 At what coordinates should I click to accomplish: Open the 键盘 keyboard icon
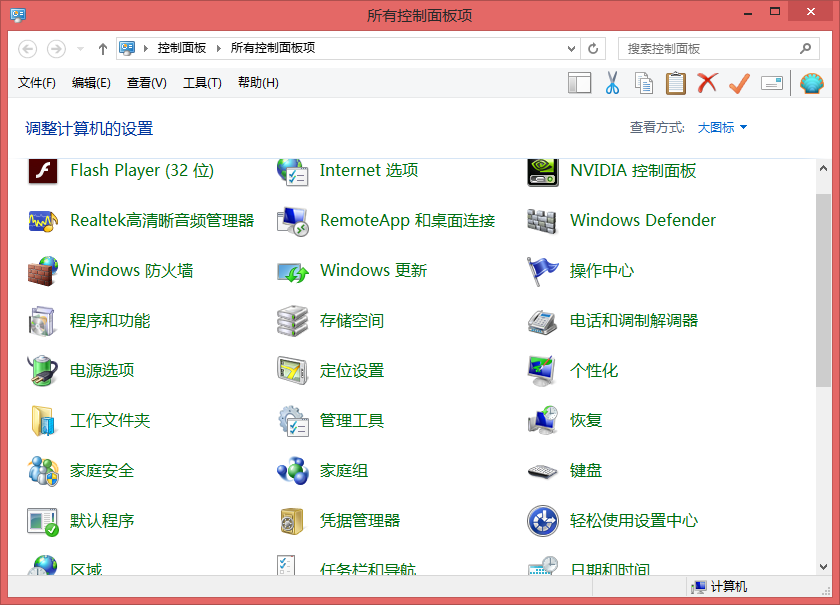click(542, 472)
